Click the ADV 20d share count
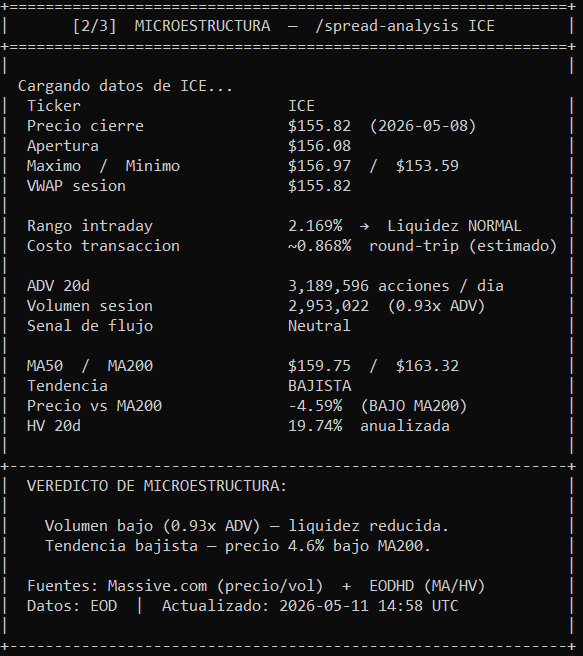583x656 pixels. (328, 286)
